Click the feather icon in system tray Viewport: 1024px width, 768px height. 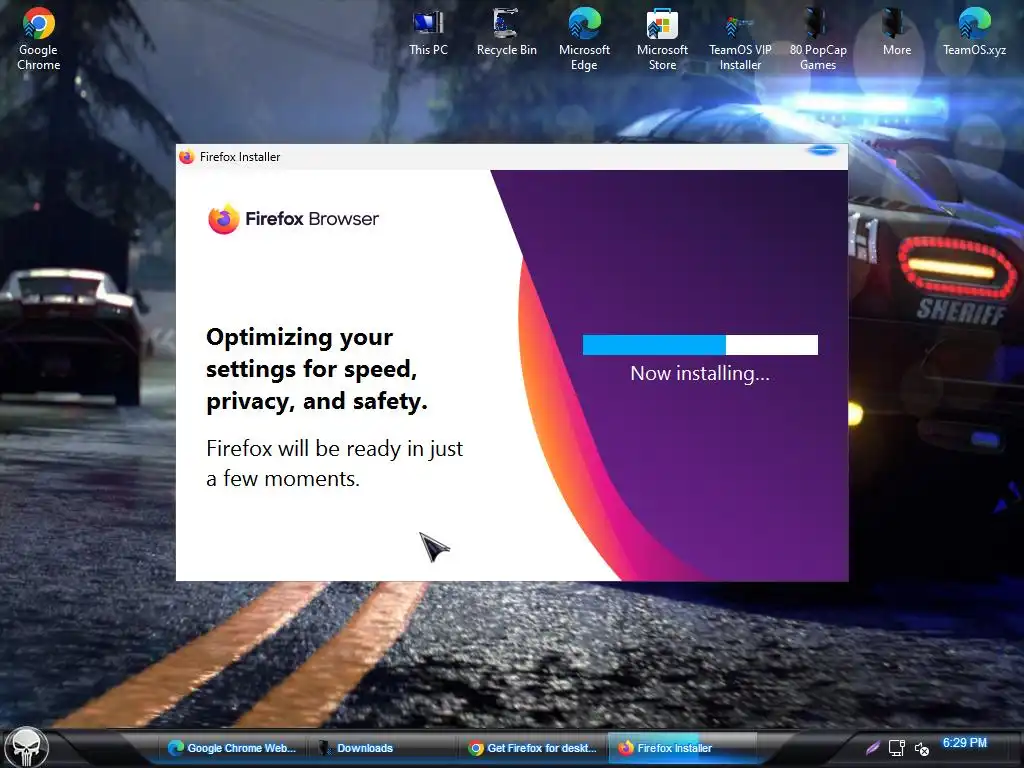point(872,748)
